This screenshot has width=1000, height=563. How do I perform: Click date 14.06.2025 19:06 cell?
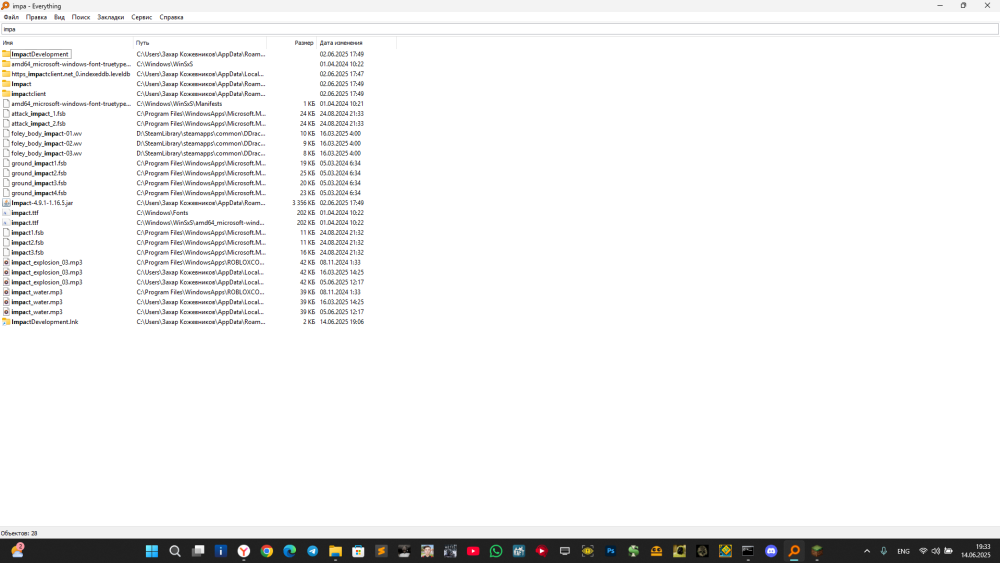click(x=342, y=322)
